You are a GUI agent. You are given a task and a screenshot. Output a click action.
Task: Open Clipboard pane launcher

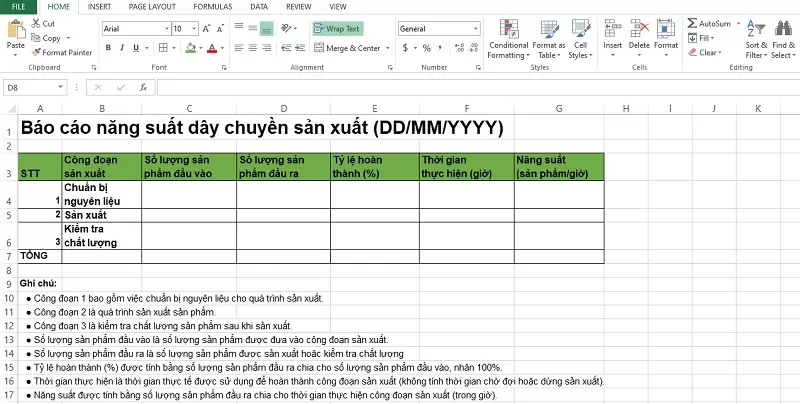(94, 67)
